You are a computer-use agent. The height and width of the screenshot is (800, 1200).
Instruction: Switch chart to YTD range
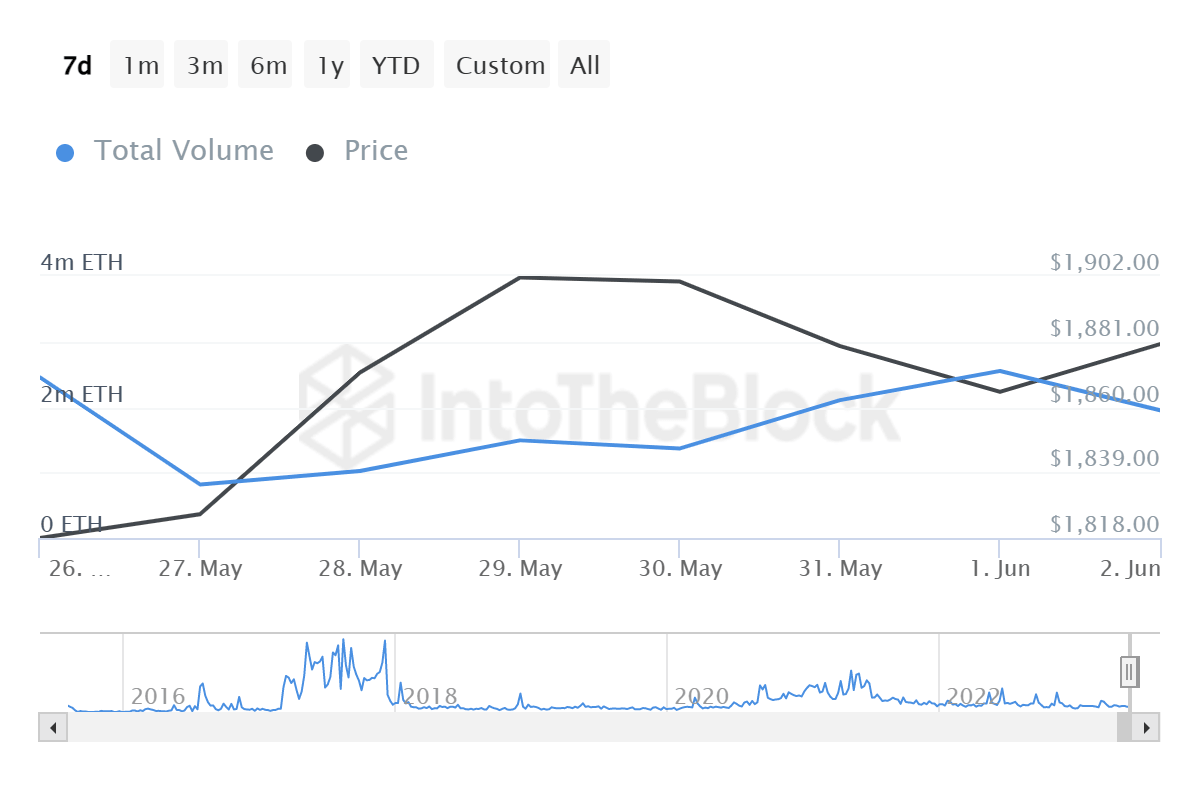(396, 66)
